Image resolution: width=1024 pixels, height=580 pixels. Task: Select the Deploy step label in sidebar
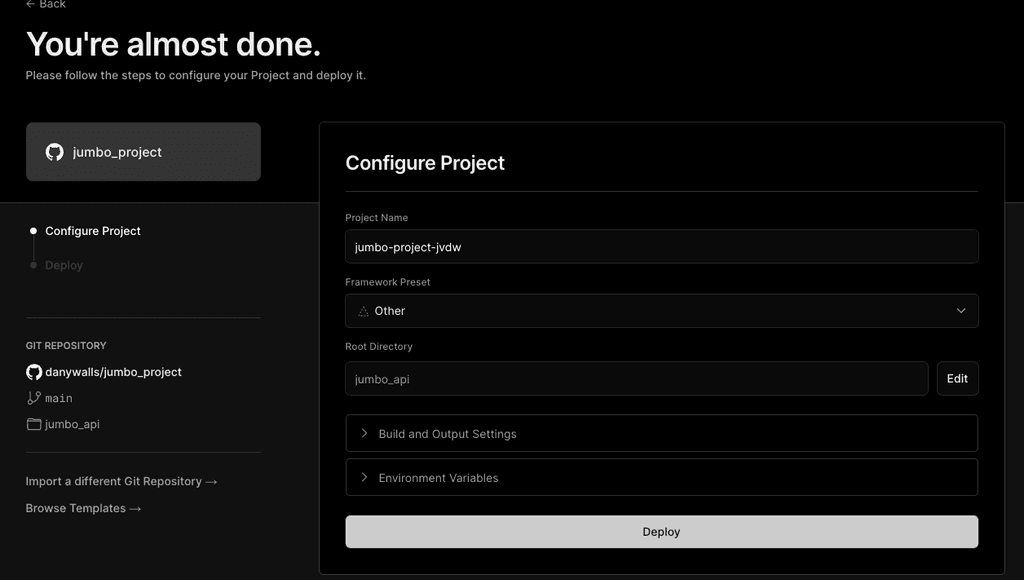click(64, 265)
